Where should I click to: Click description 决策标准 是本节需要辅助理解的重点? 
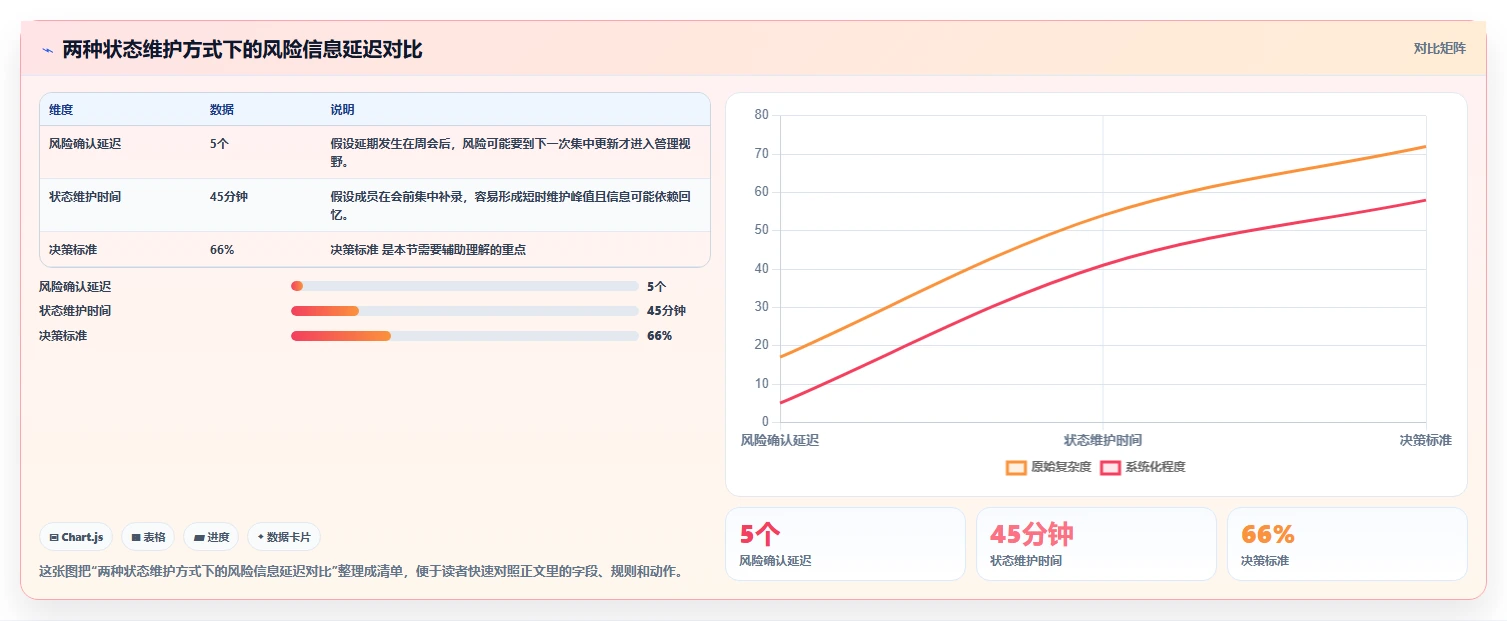click(428, 249)
